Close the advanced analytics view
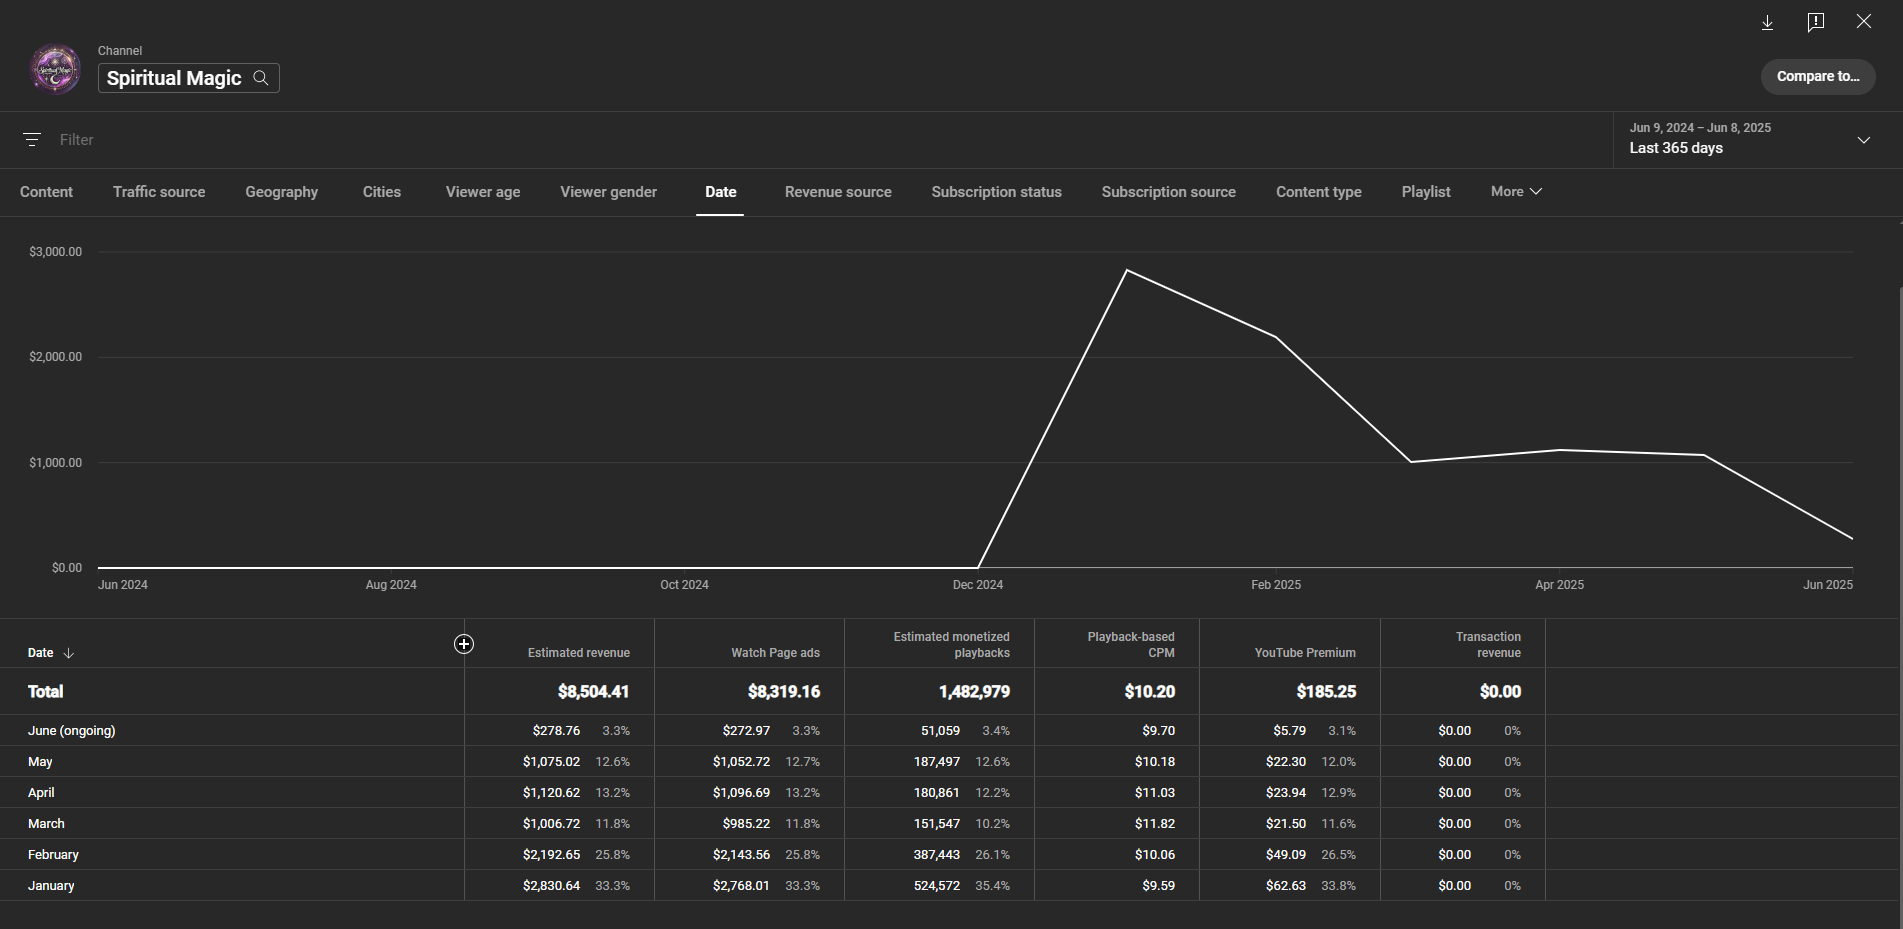 click(x=1864, y=21)
